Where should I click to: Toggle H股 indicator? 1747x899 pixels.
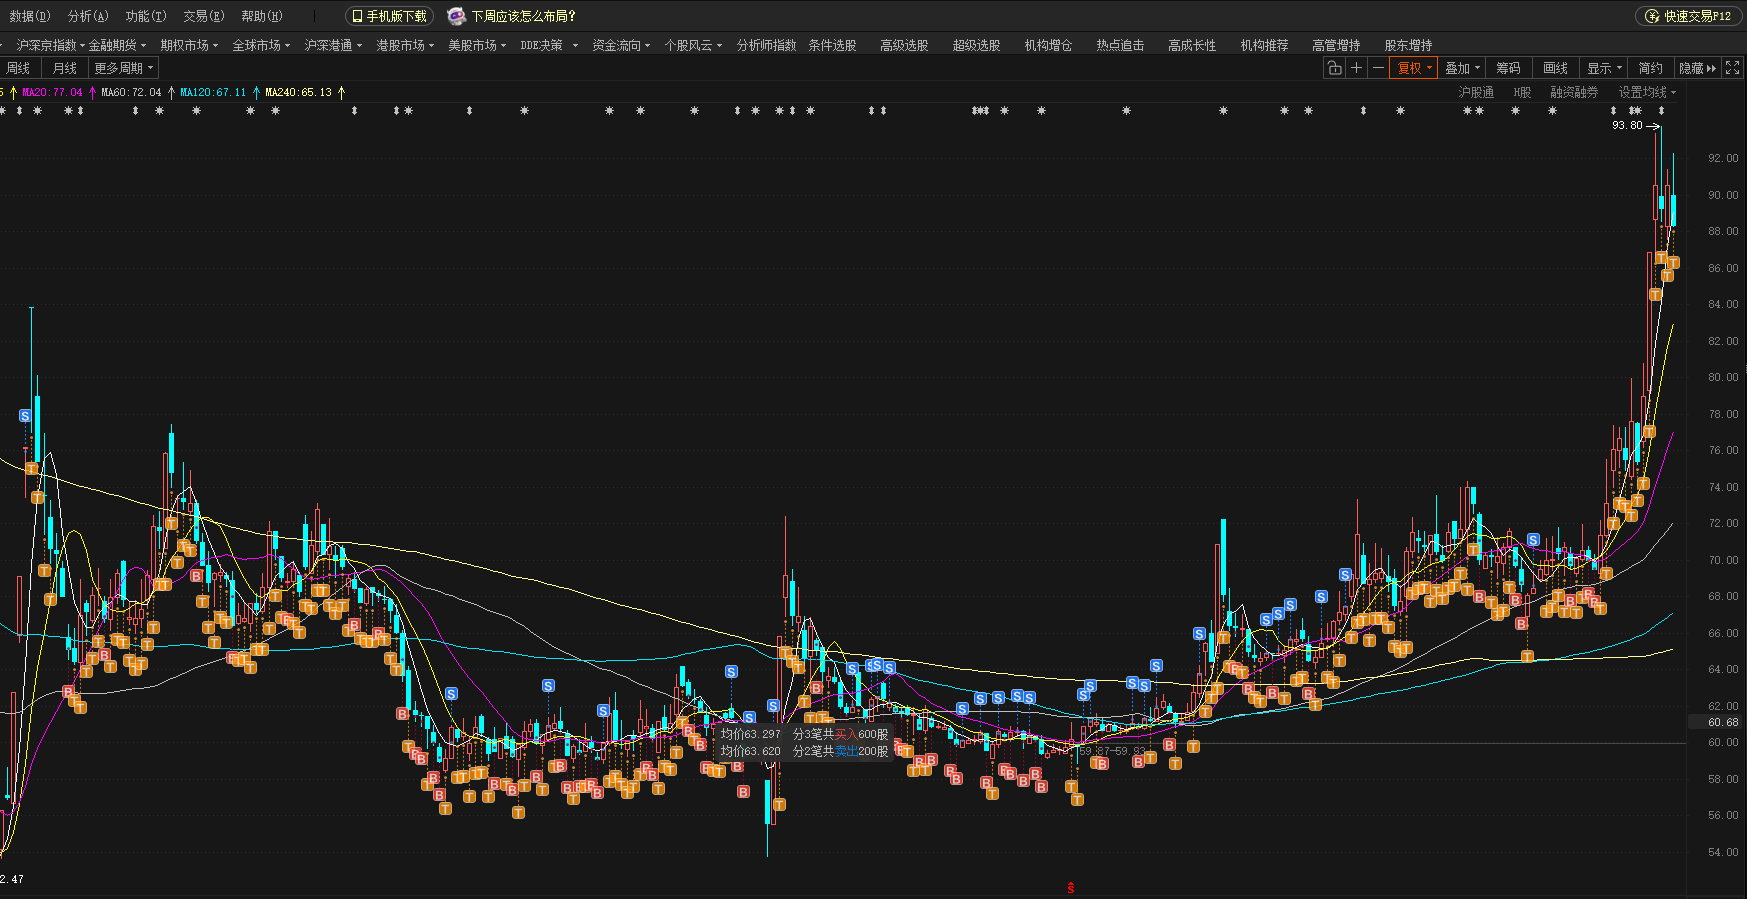point(1522,92)
